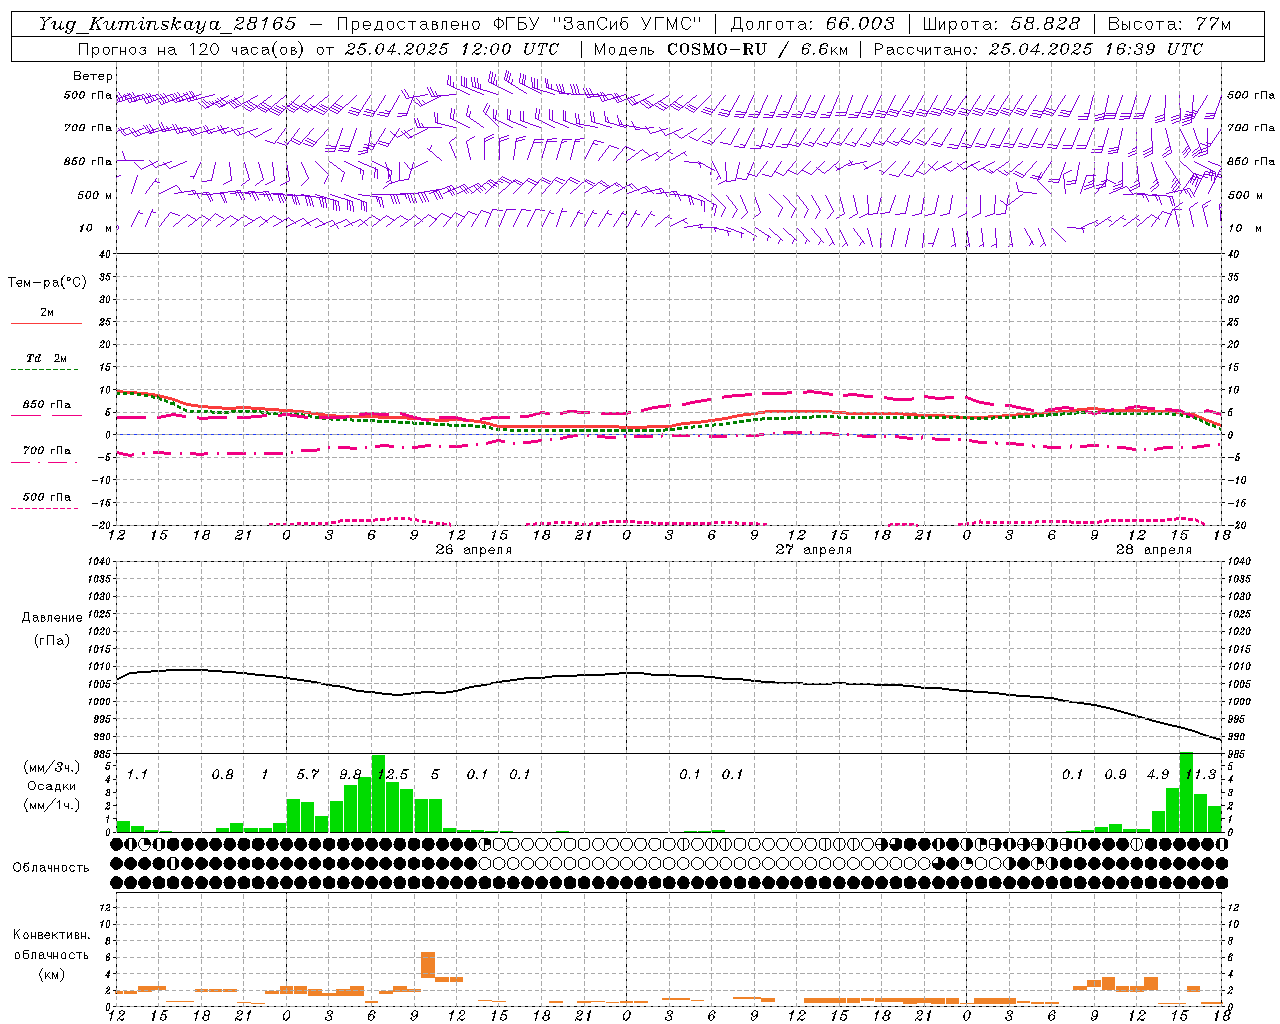This screenshot has height=1024, width=1280.
Task: Select the forecast start text 25.04.2025 12:00 UTC
Action: point(451,49)
